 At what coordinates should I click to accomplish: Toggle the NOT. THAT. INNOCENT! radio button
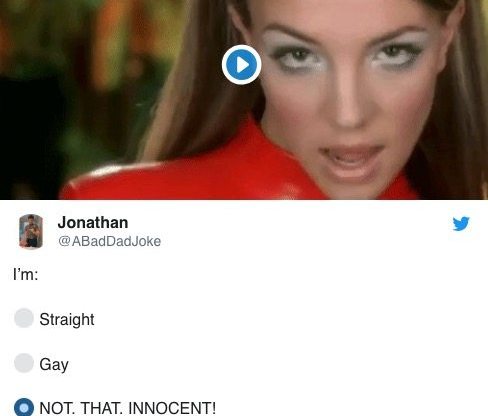24,407
